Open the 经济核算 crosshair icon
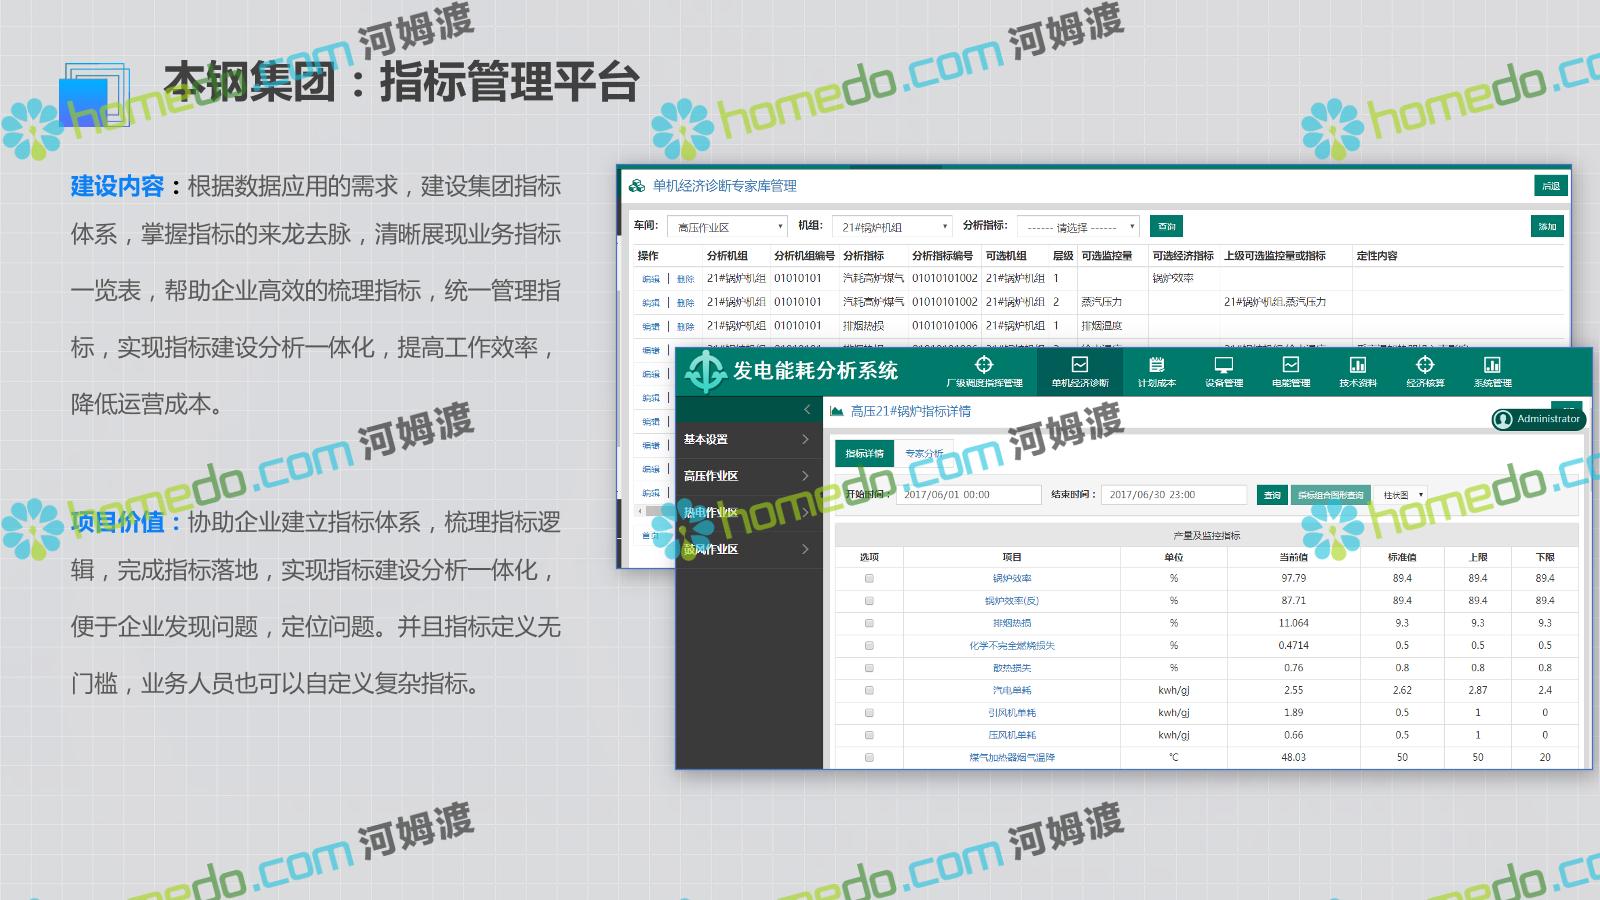Screen dimensions: 1600x900 1425,364
